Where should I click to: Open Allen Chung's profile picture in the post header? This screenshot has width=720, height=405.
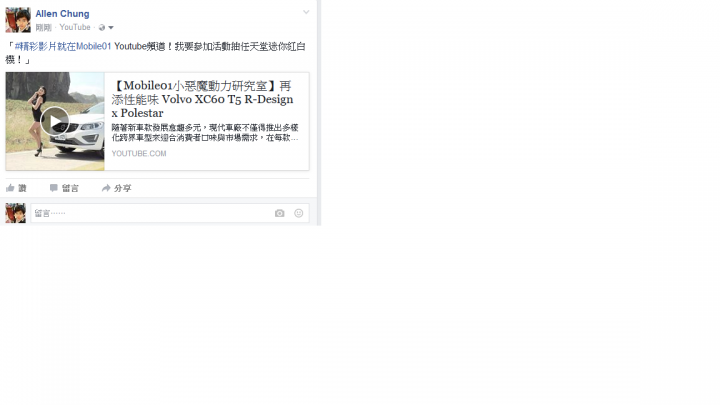click(x=18, y=20)
